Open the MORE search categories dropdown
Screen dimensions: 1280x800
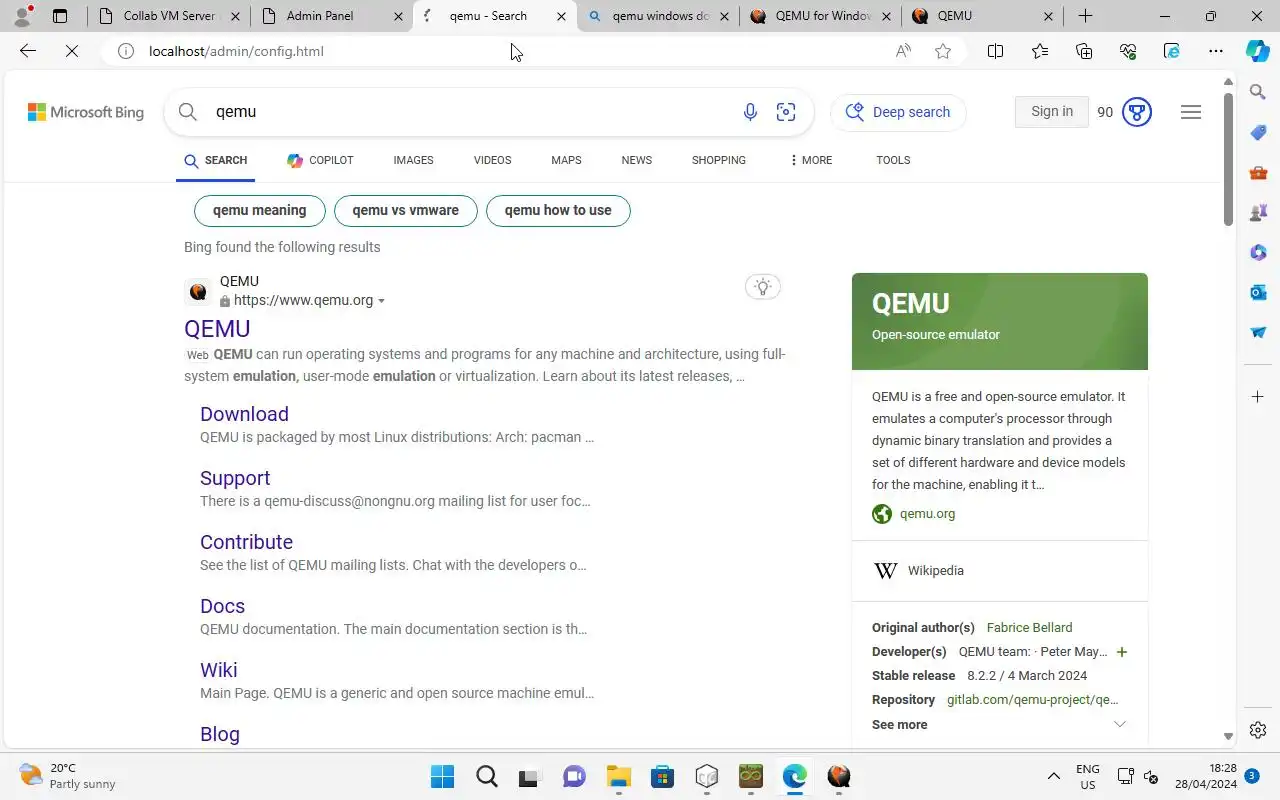tap(811, 160)
